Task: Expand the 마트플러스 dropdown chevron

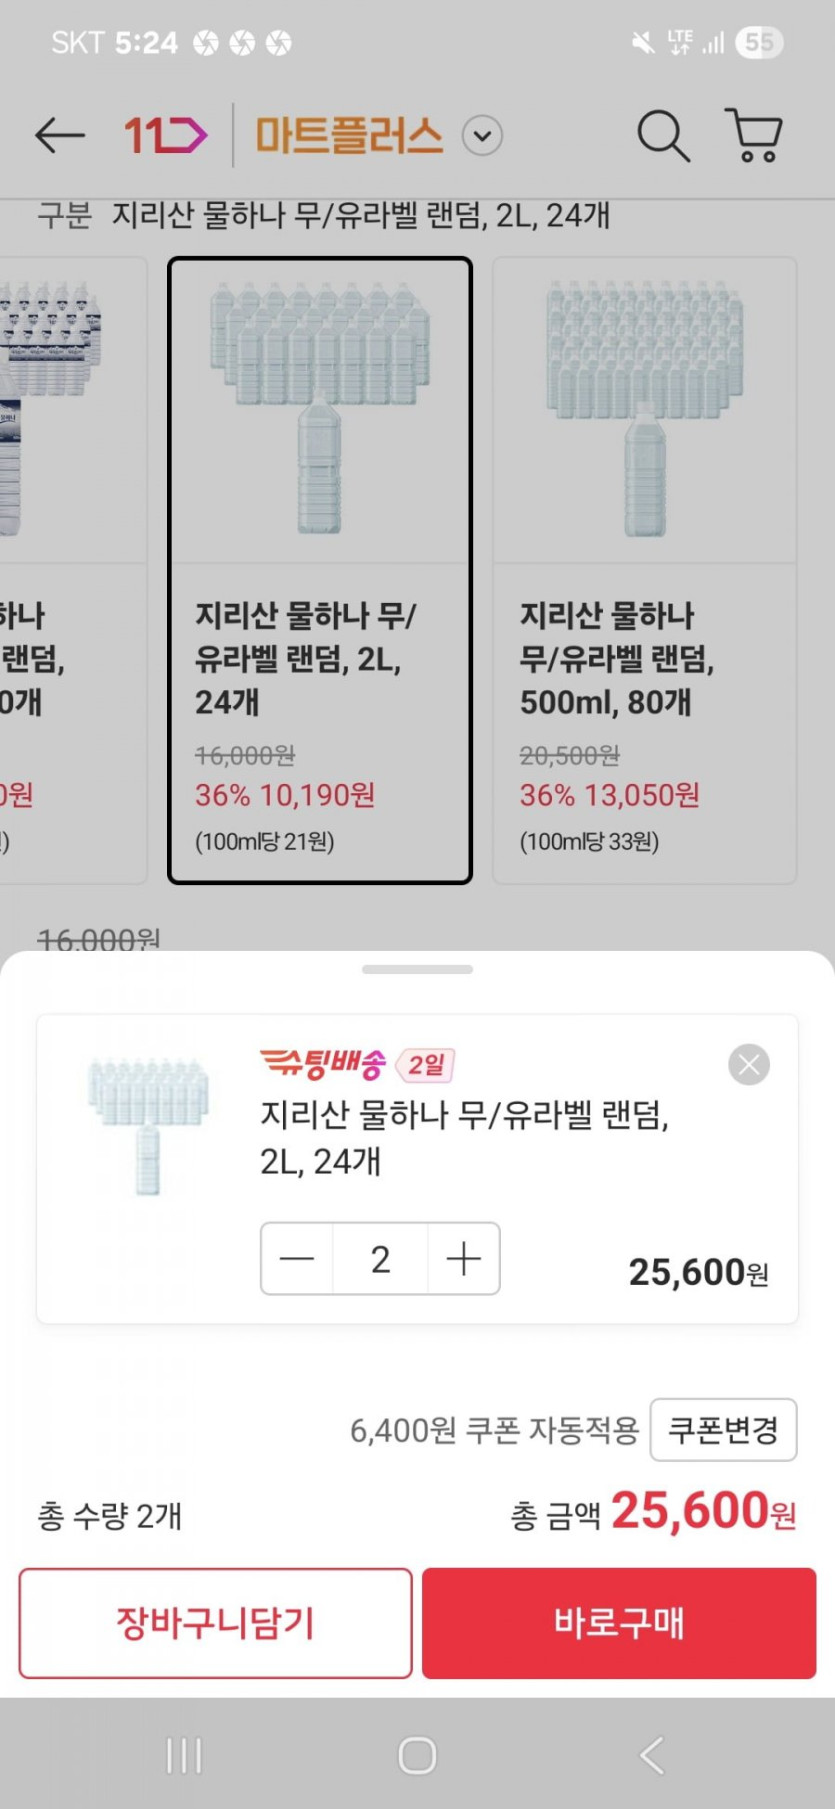Action: [482, 136]
